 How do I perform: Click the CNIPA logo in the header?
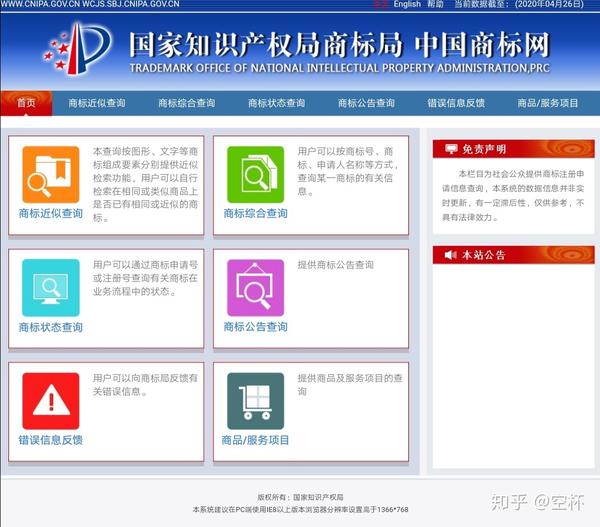coord(78,49)
